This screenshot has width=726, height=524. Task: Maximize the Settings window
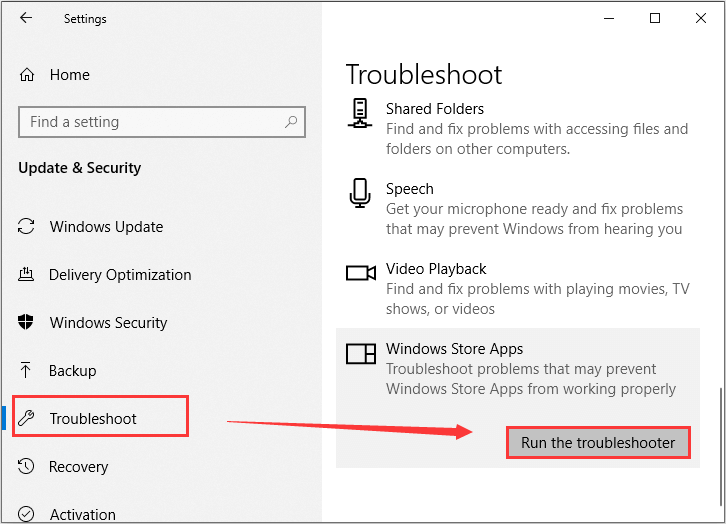[655, 18]
